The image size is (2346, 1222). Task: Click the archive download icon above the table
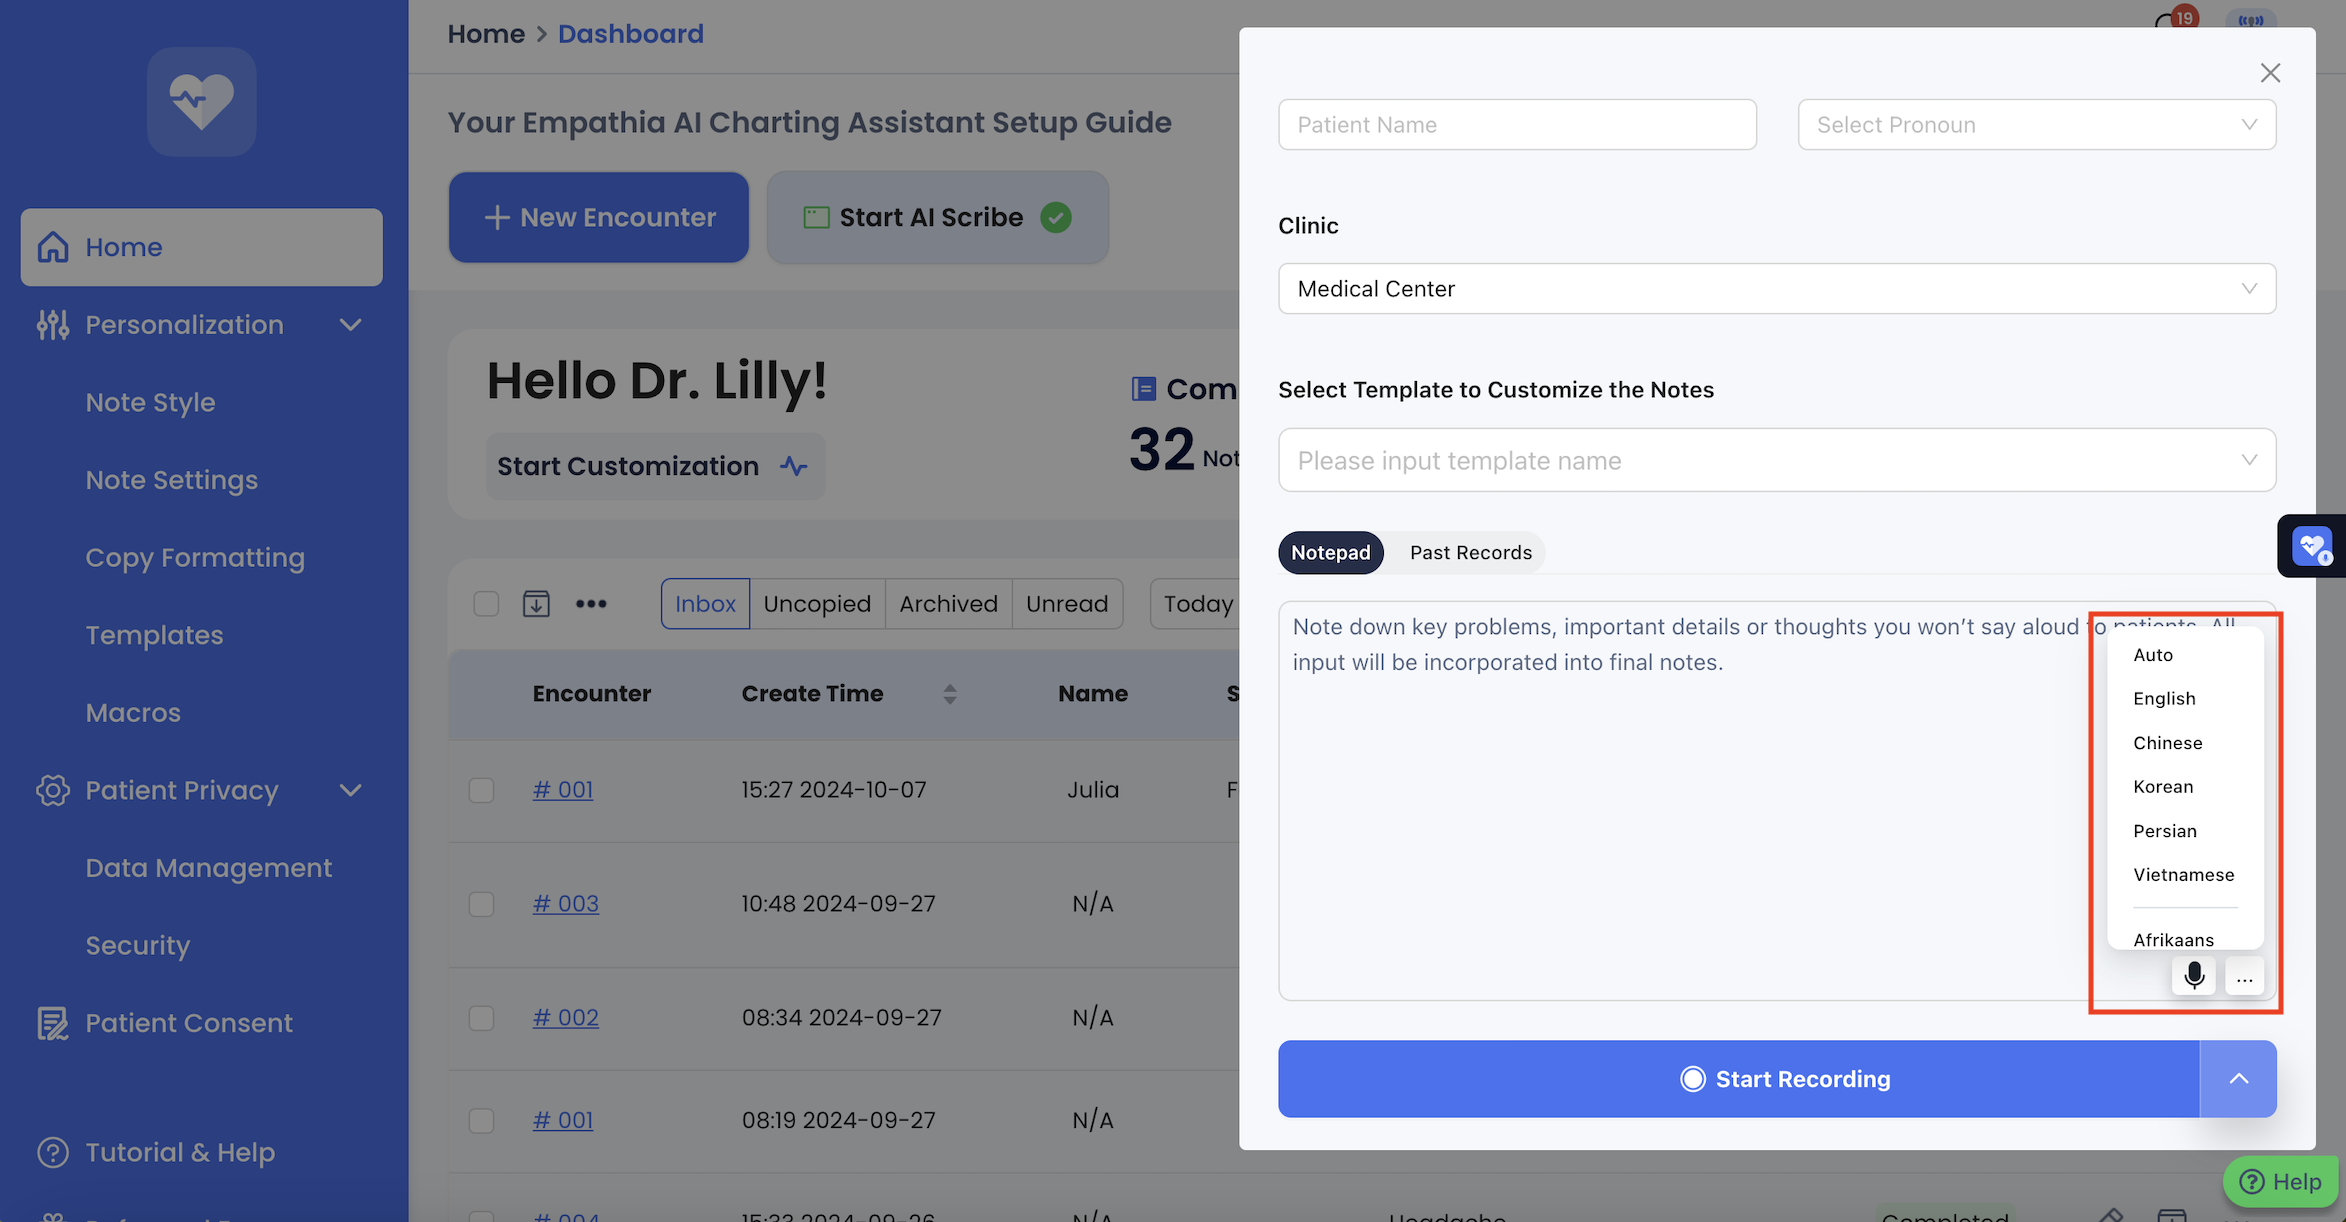tap(536, 603)
